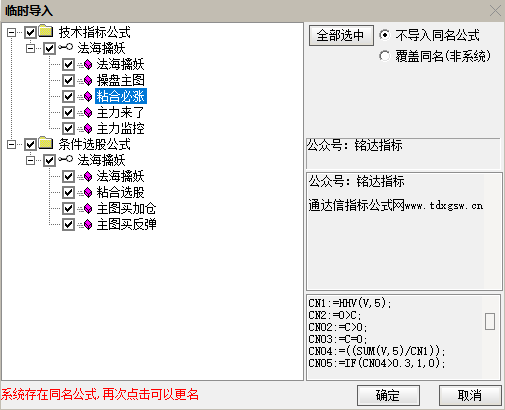Uncheck the 主力来了 checkbox

point(68,113)
